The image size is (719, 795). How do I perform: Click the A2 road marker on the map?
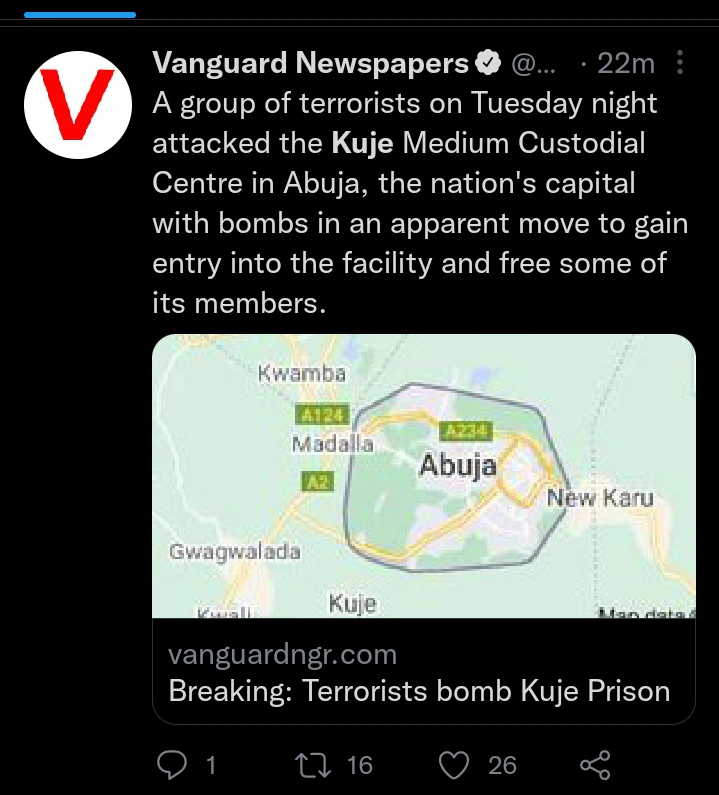click(x=316, y=482)
